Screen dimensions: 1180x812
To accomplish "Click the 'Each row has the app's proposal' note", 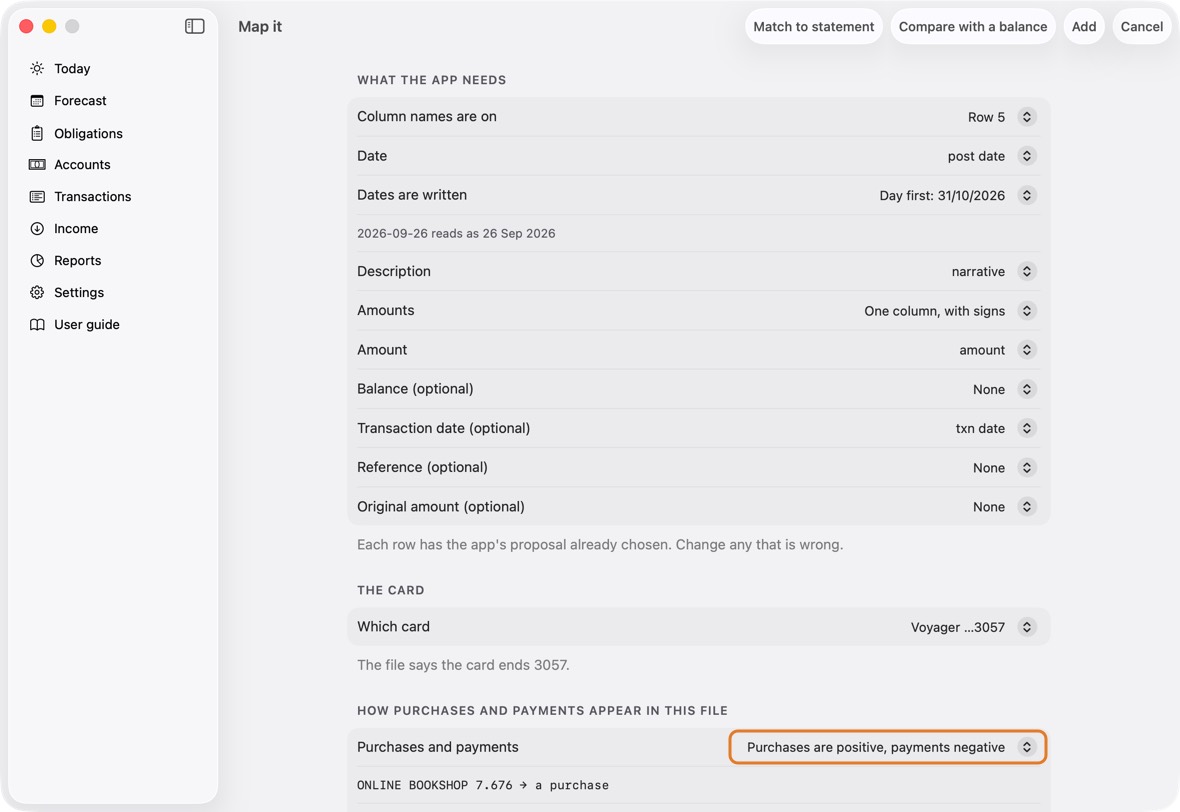I will tap(600, 545).
